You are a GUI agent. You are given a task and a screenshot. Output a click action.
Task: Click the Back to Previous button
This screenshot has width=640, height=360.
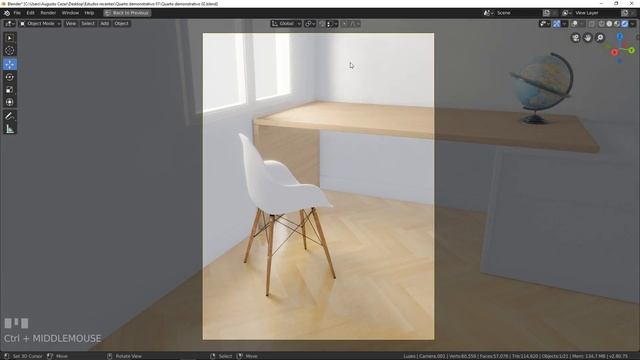pyautogui.click(x=127, y=13)
